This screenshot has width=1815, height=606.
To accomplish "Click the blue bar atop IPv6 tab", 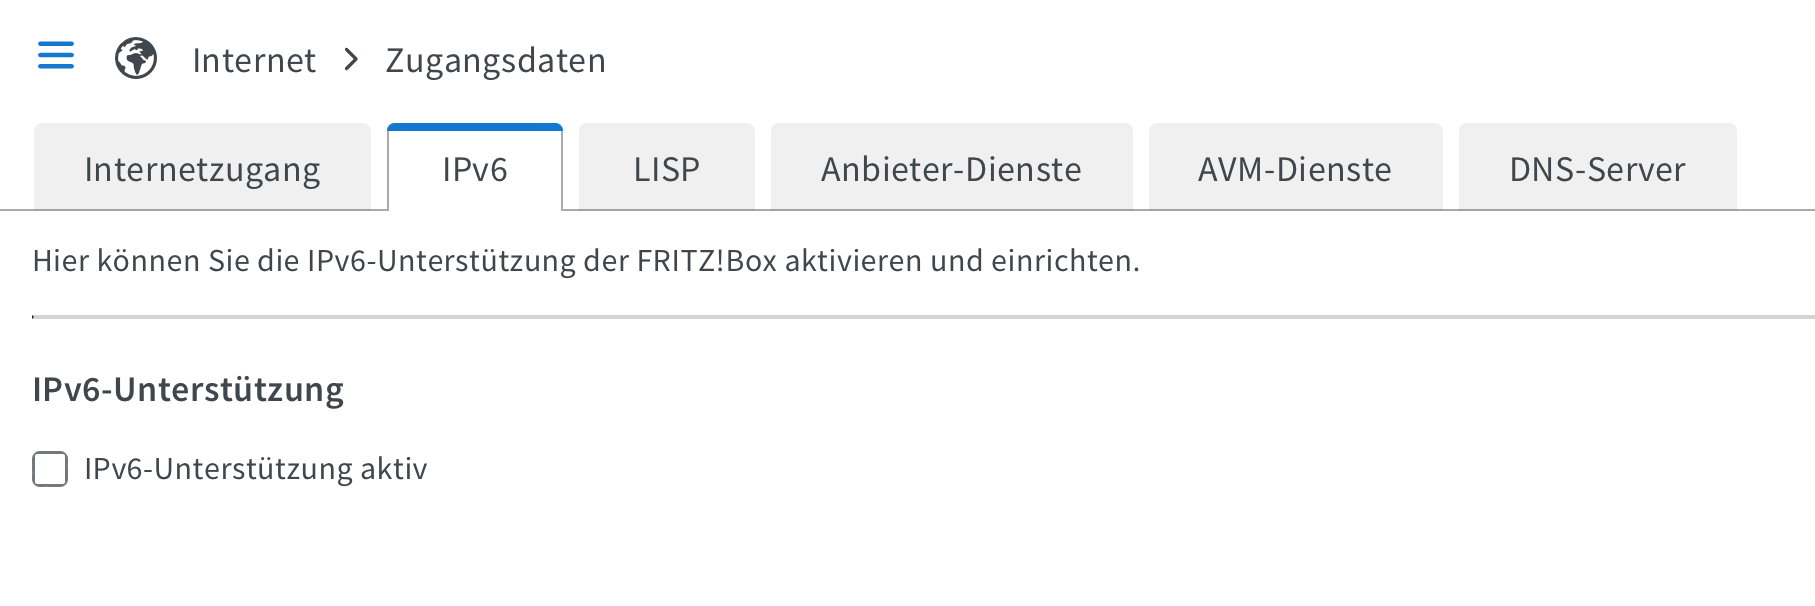I will (x=475, y=127).
